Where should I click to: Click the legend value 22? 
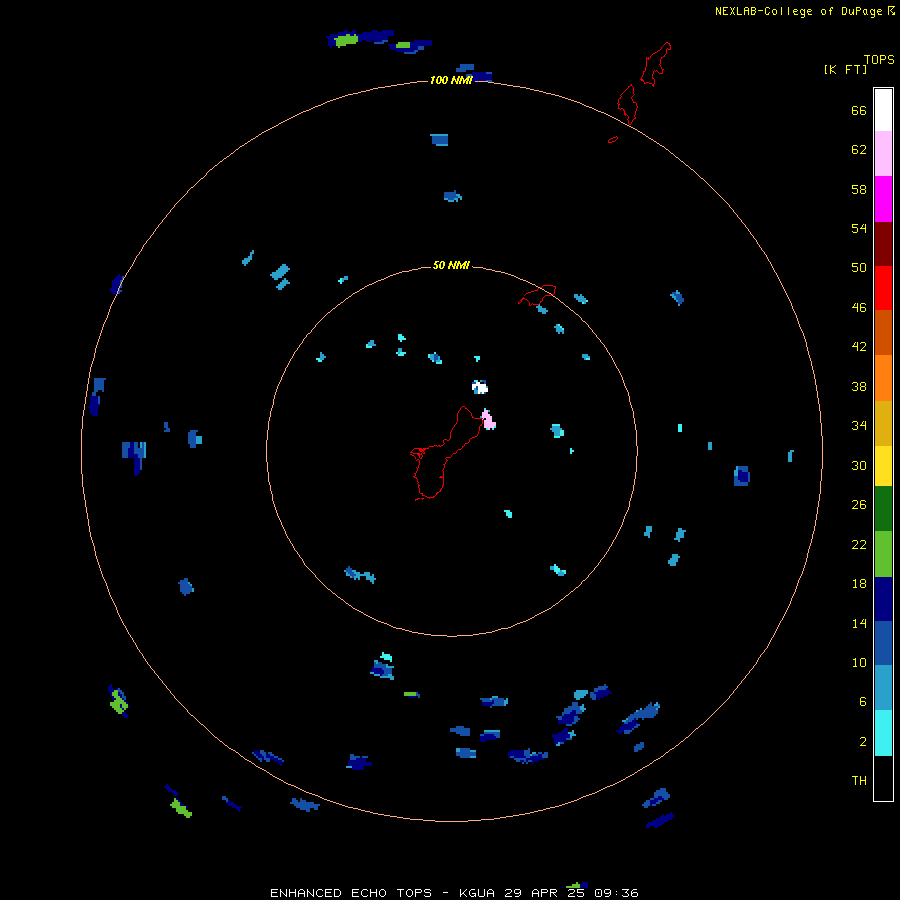tap(859, 544)
